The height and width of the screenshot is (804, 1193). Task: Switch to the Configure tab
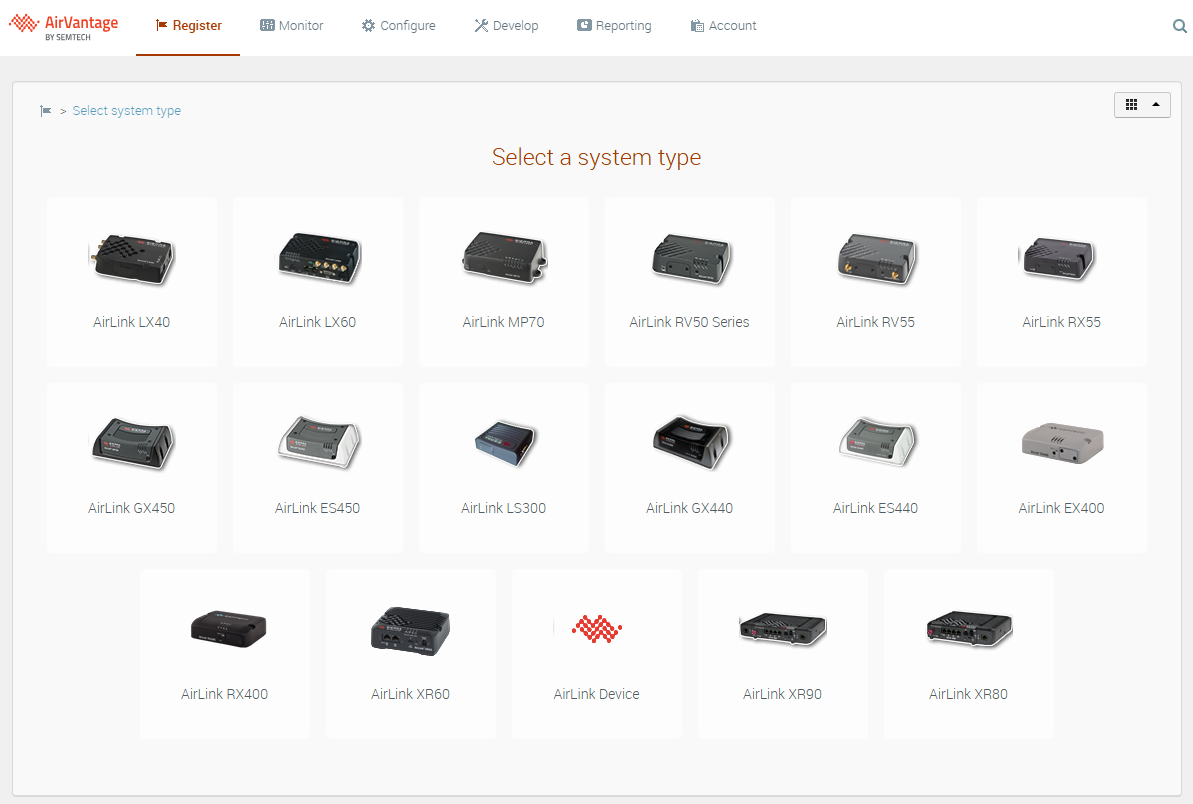click(398, 26)
